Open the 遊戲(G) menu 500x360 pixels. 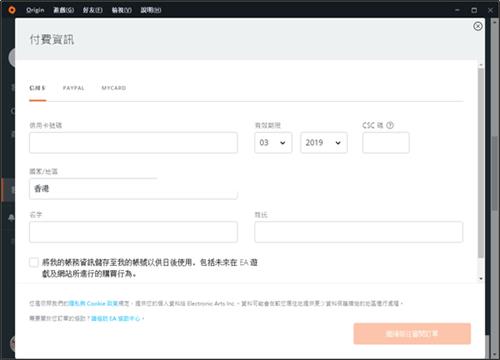point(64,10)
